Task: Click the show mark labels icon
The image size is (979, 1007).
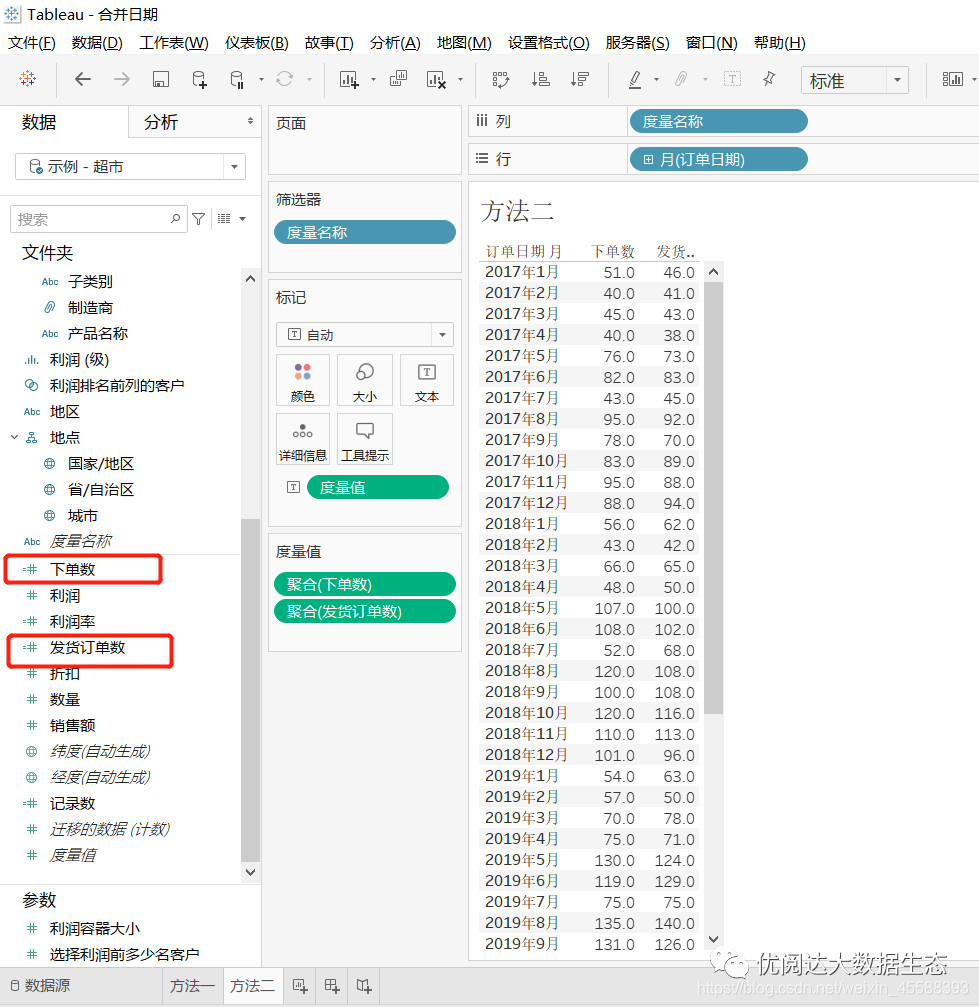Action: tap(732, 80)
